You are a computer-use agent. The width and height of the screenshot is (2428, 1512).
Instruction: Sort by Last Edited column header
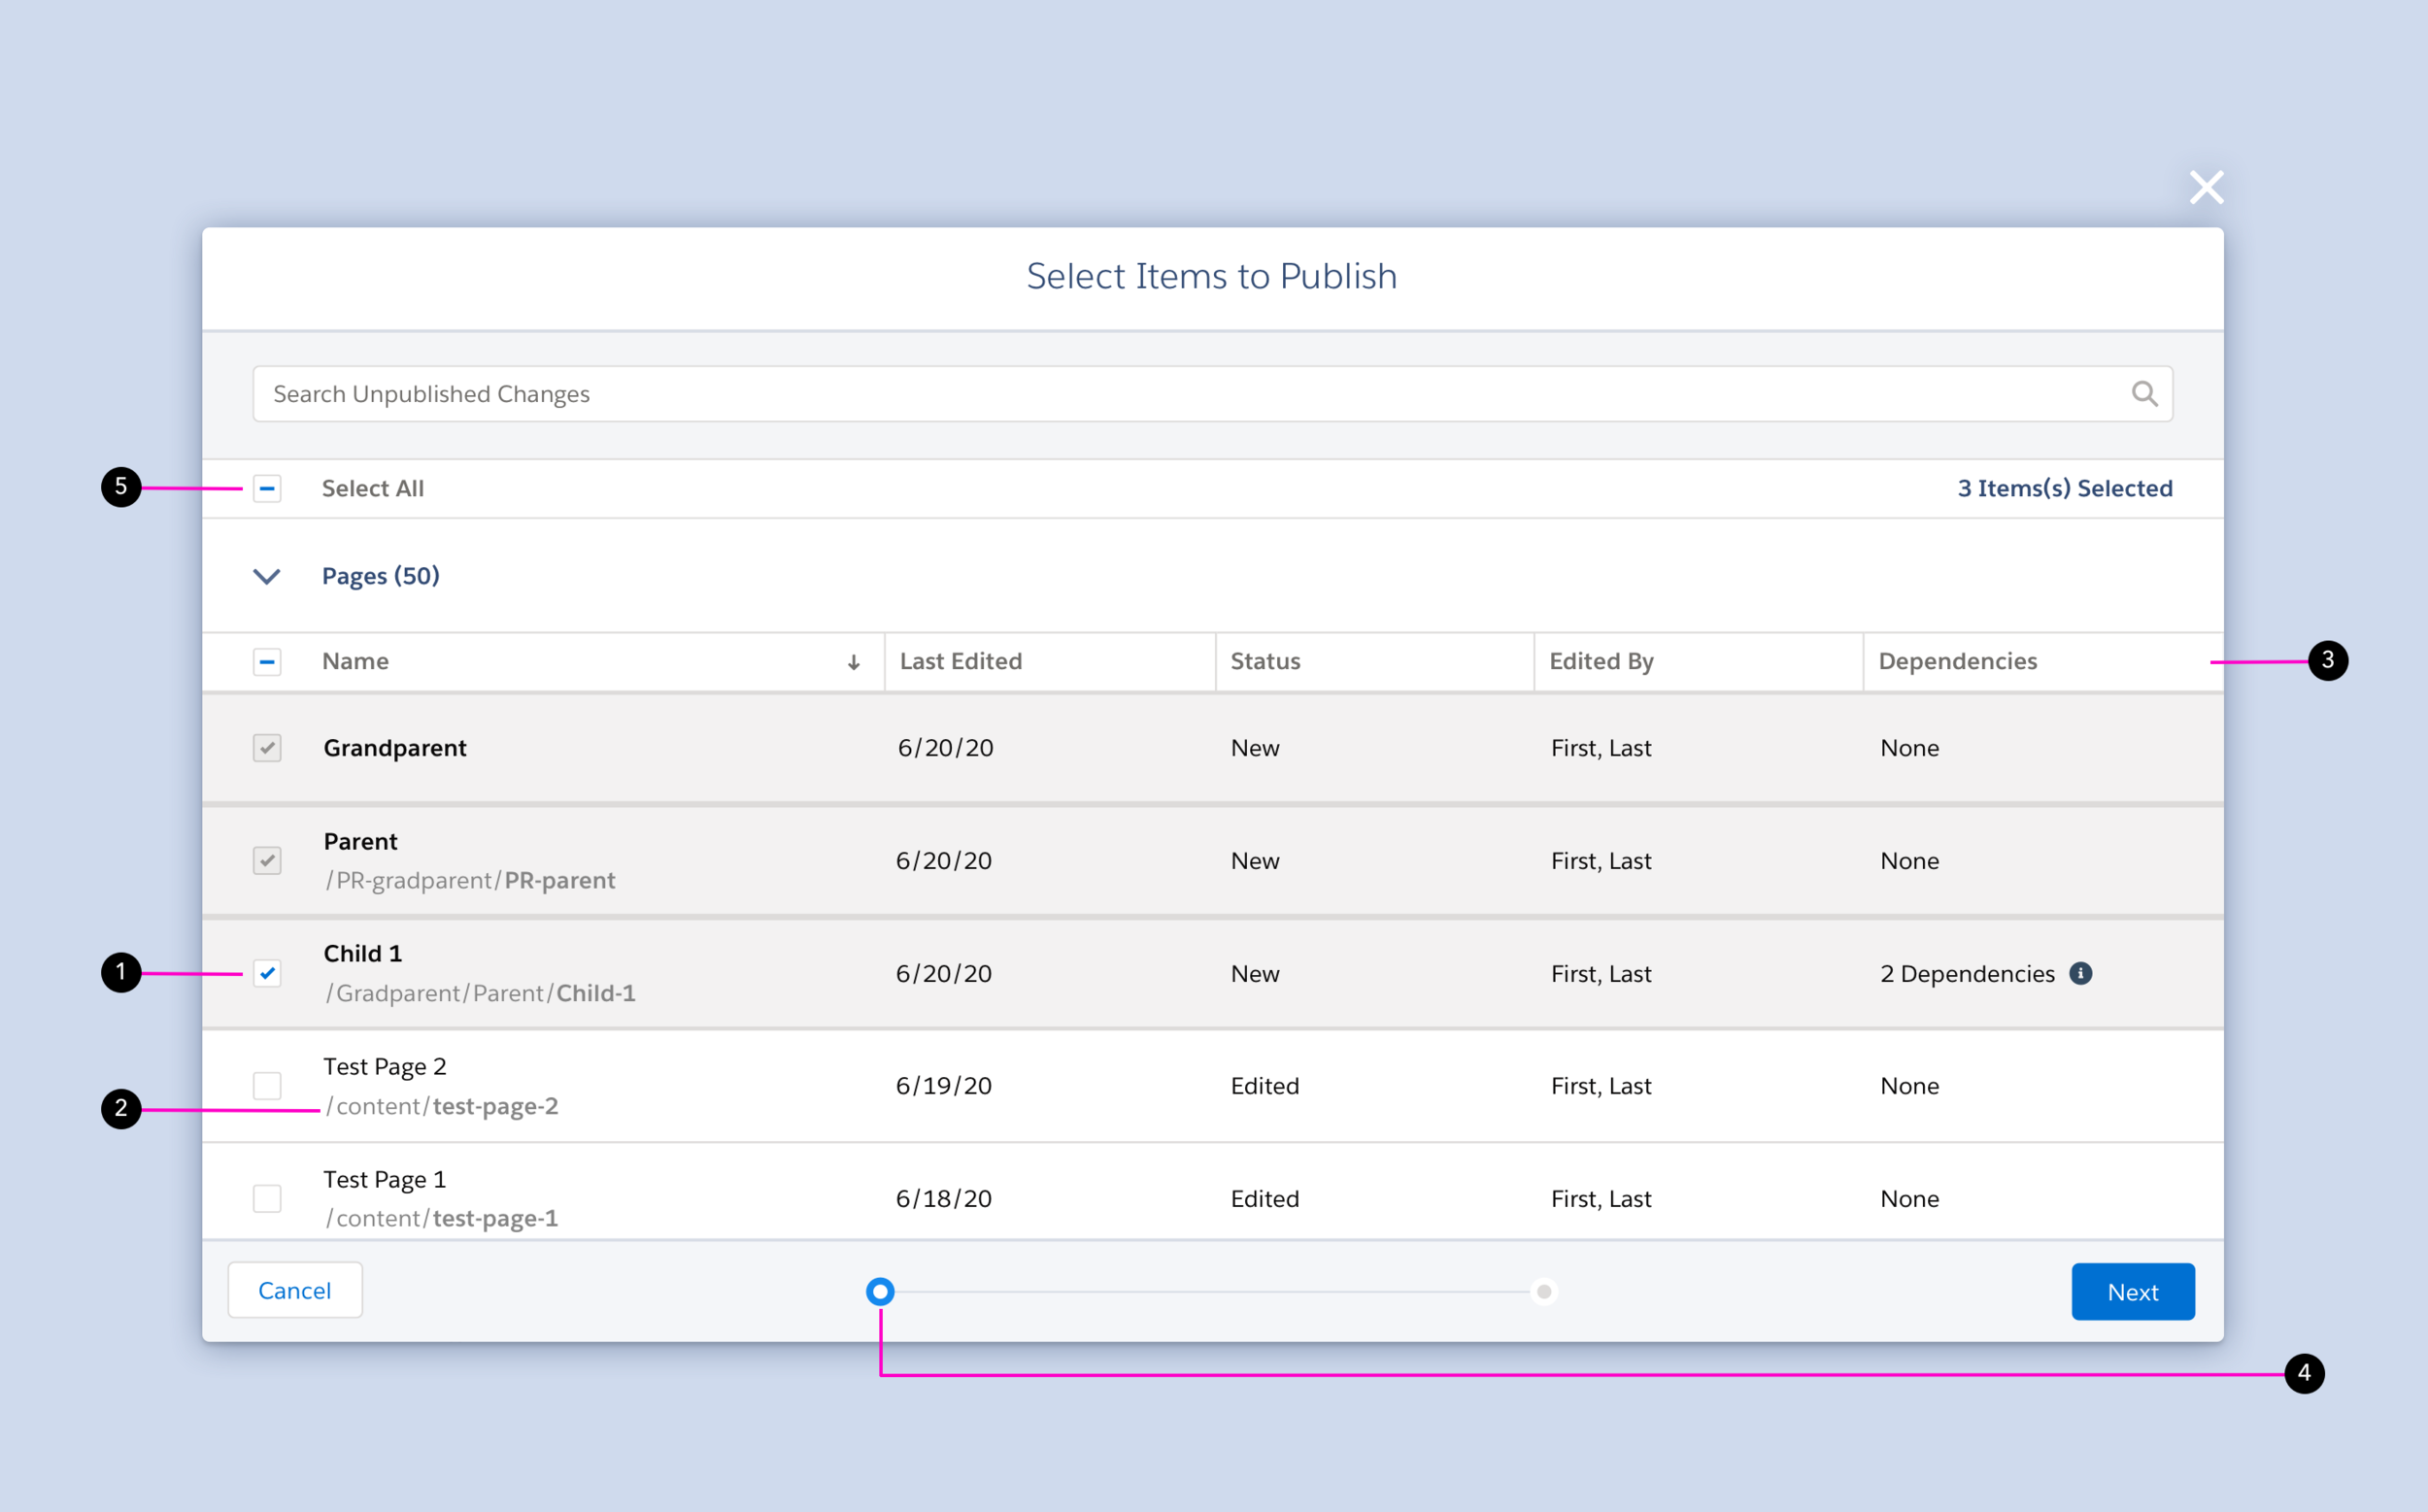point(960,661)
